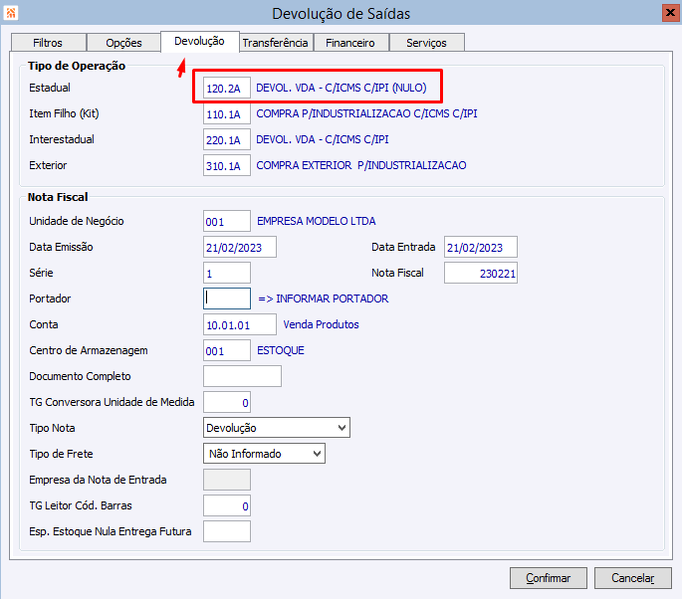The image size is (682, 599).
Task: Click the Item Filho (Kit) code field 110.1A
Action: tap(227, 114)
